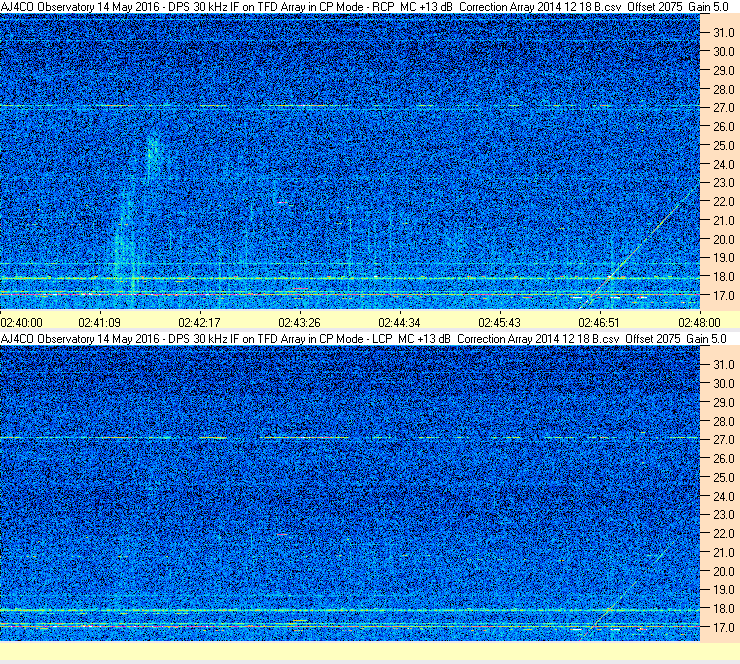Select the 25.0 frequency label in RCP panel
The width and height of the screenshot is (740, 664).
[723, 146]
